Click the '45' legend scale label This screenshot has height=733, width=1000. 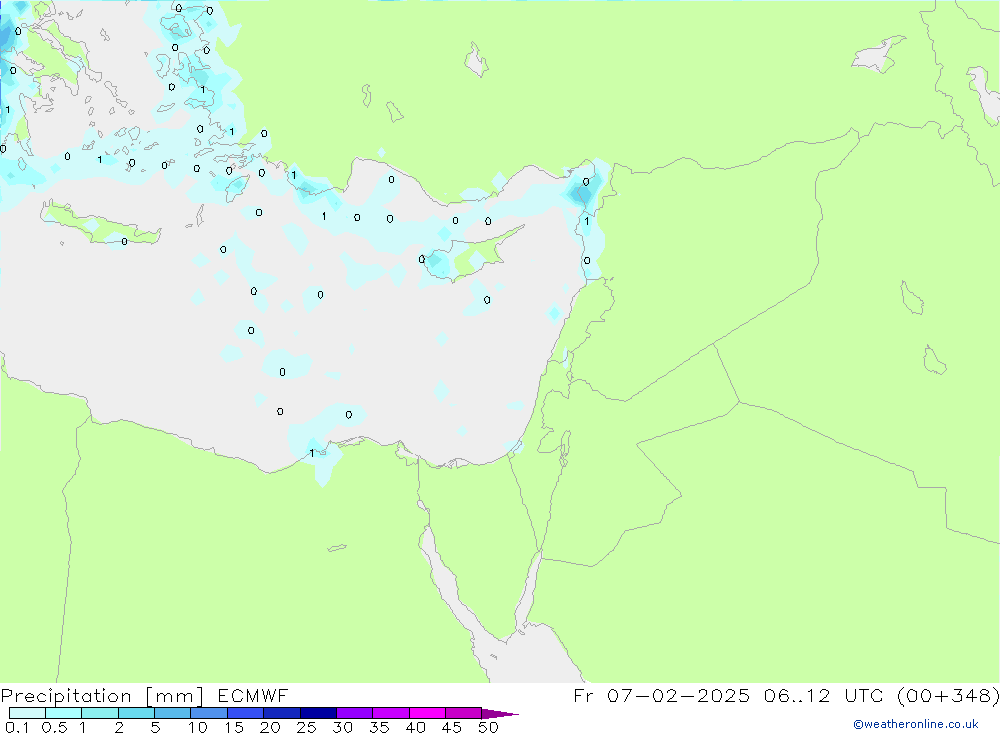coord(452,727)
